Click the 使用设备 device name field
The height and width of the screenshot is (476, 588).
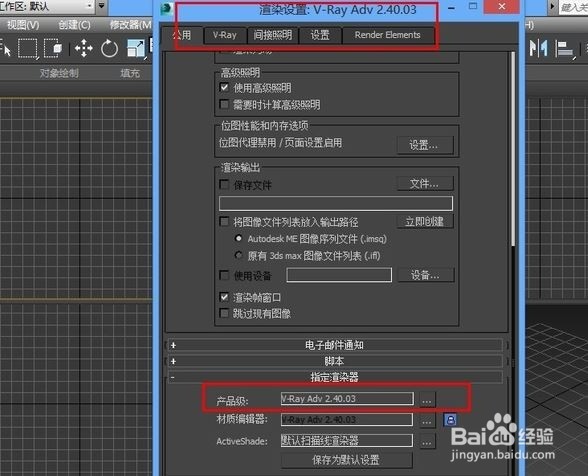[x=339, y=275]
